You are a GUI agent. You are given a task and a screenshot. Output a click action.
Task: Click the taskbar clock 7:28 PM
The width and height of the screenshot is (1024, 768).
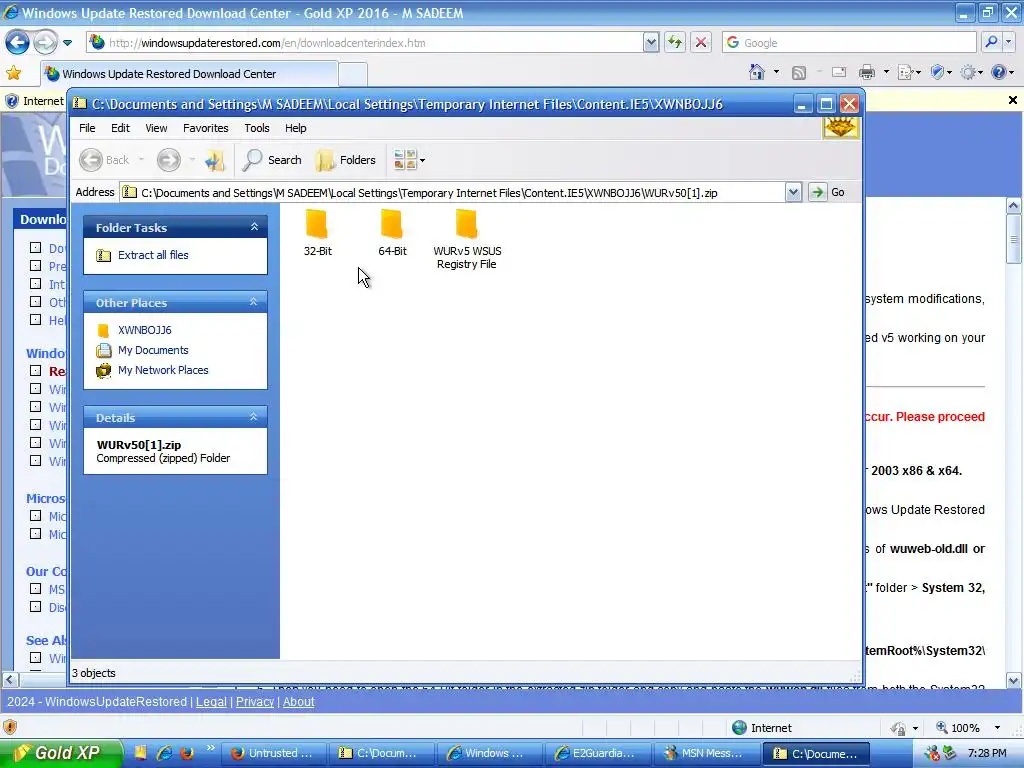tap(987, 753)
